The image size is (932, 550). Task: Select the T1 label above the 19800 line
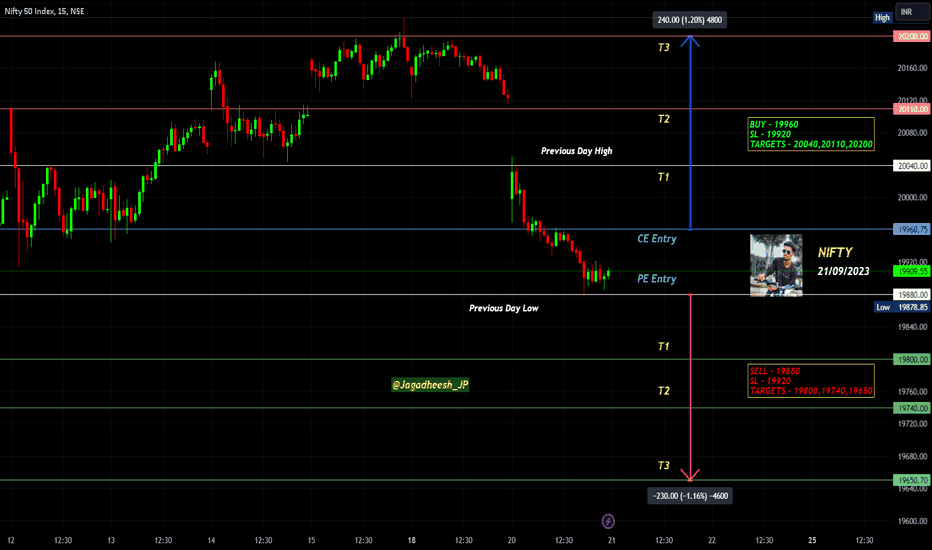coord(664,346)
